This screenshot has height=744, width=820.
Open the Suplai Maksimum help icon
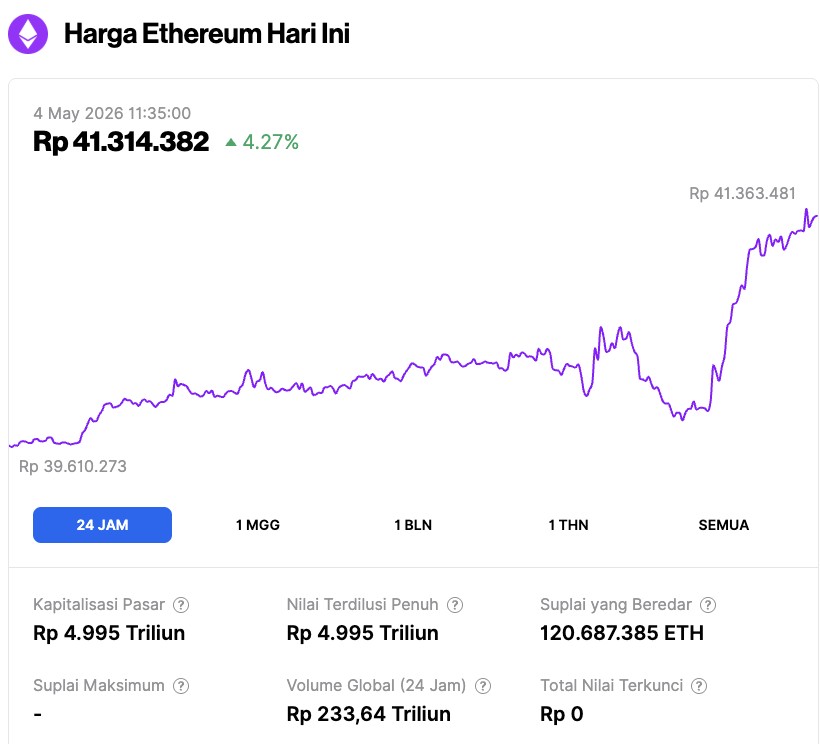(x=181, y=686)
